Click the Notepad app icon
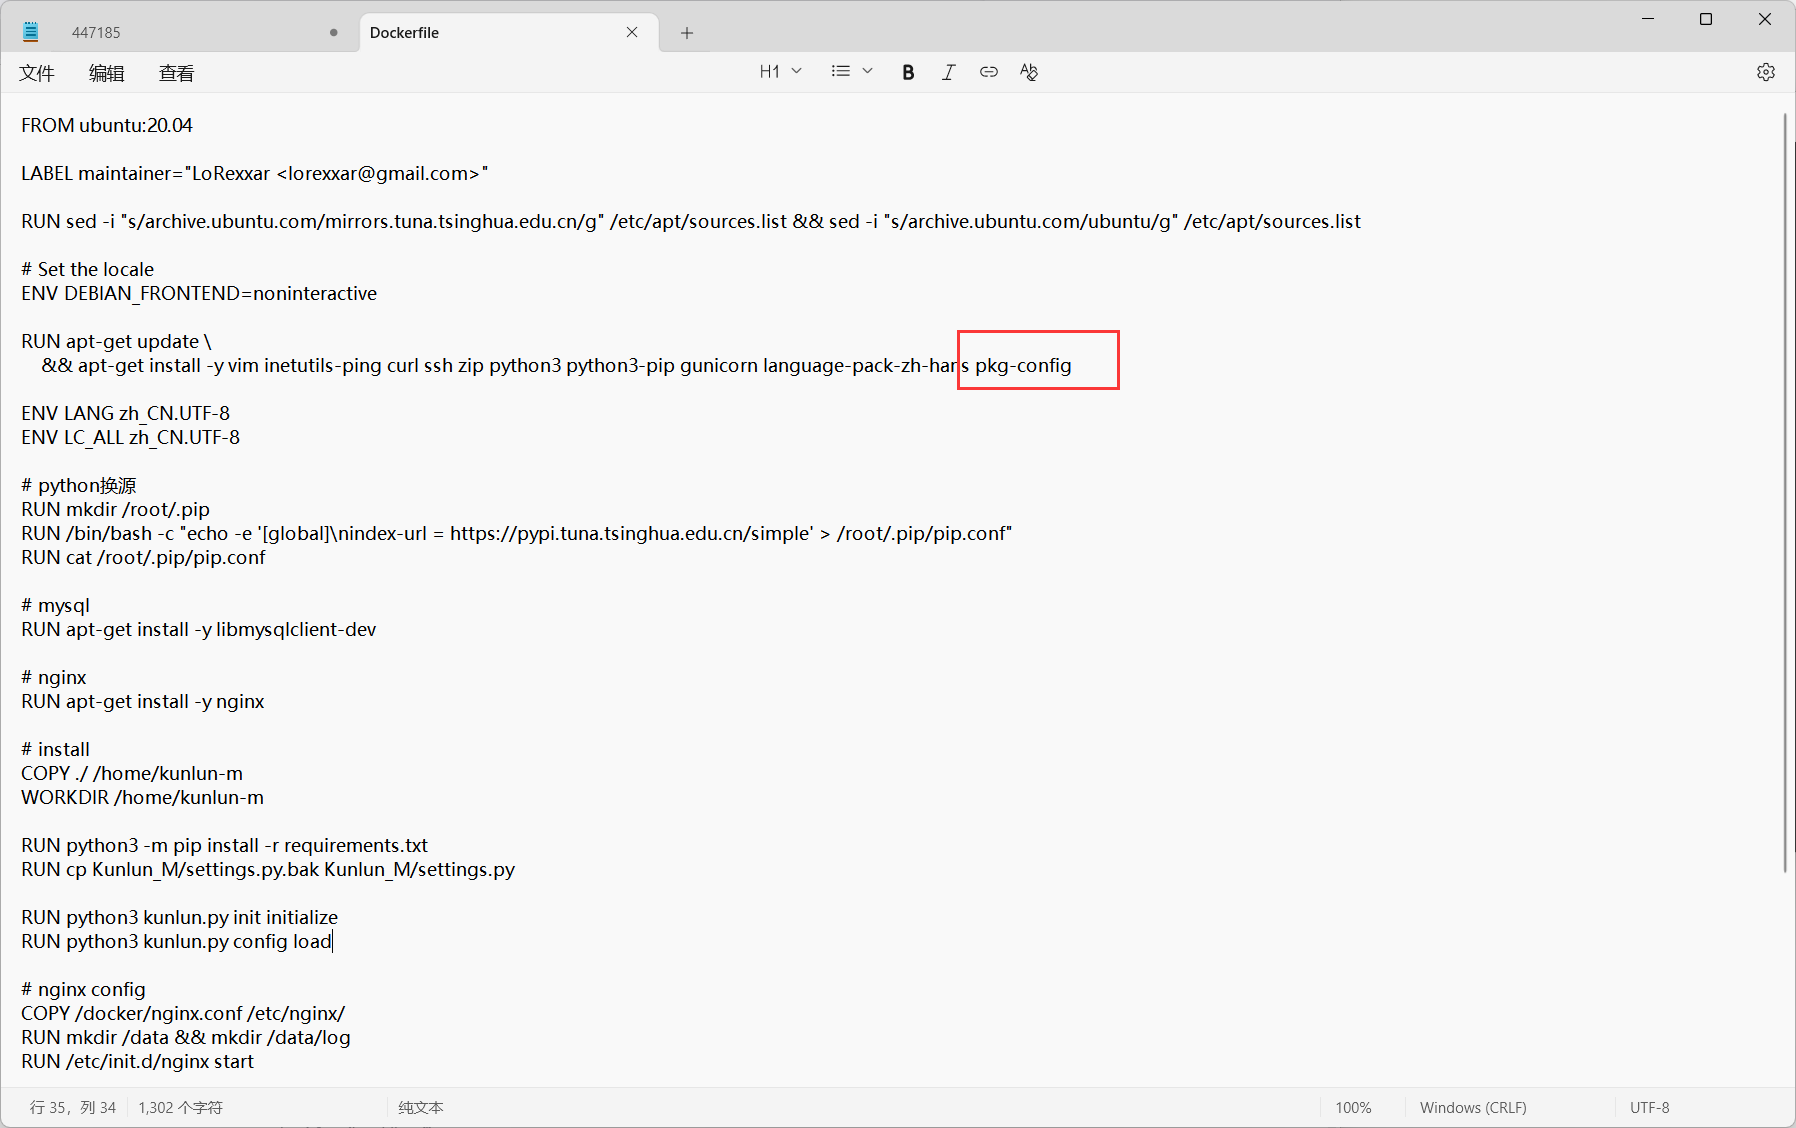Image resolution: width=1796 pixels, height=1128 pixels. point(31,32)
